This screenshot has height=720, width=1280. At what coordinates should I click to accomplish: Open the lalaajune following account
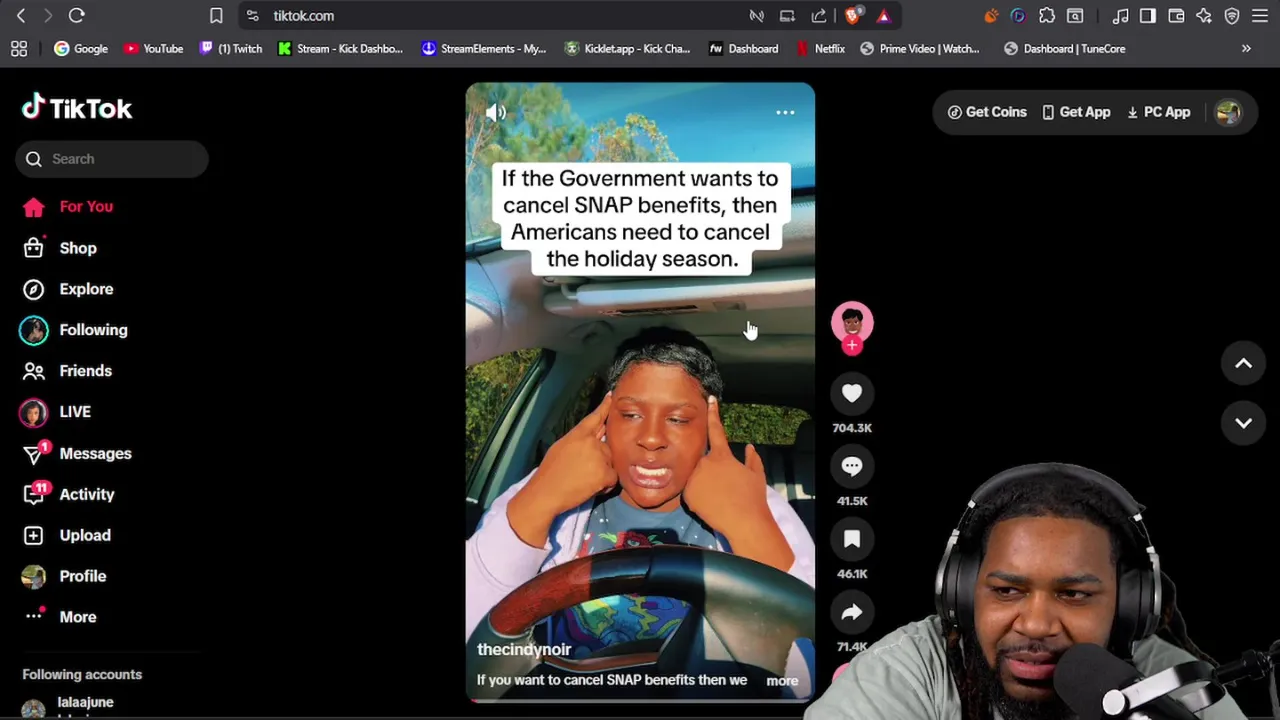[70, 706]
